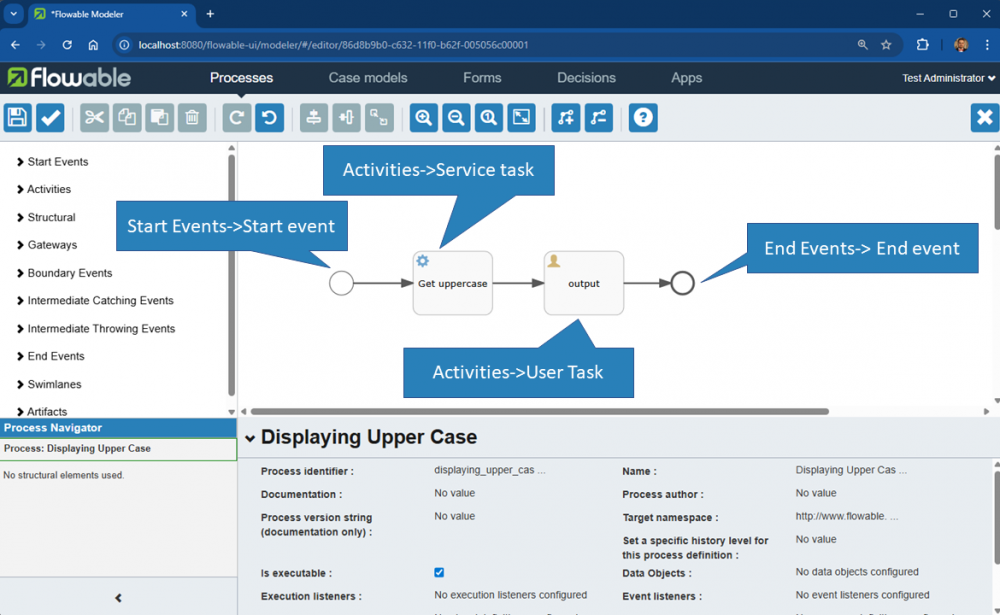Switch to the Decisions tab
This screenshot has width=1000, height=615.
pos(586,78)
